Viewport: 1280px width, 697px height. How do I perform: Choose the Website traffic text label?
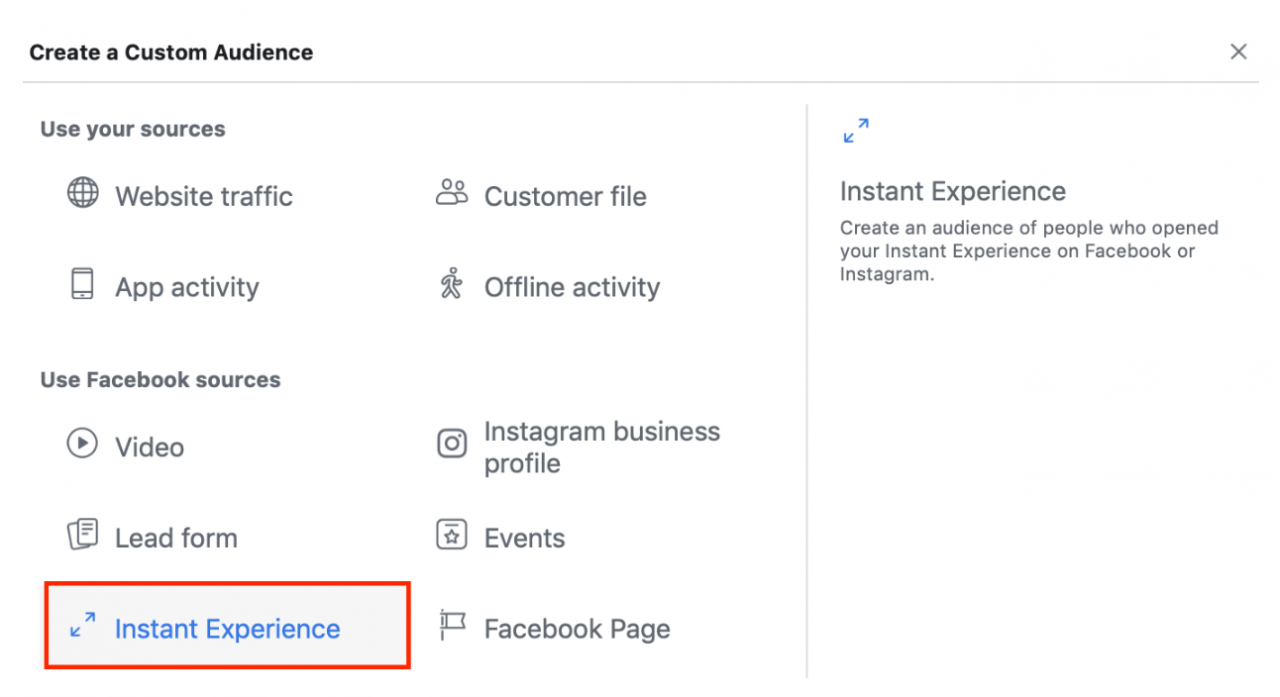[204, 197]
